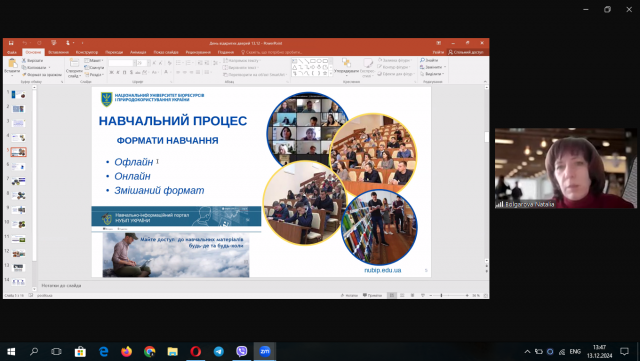Open Viber from the Windows taskbar
The width and height of the screenshot is (640, 361).
click(x=242, y=351)
